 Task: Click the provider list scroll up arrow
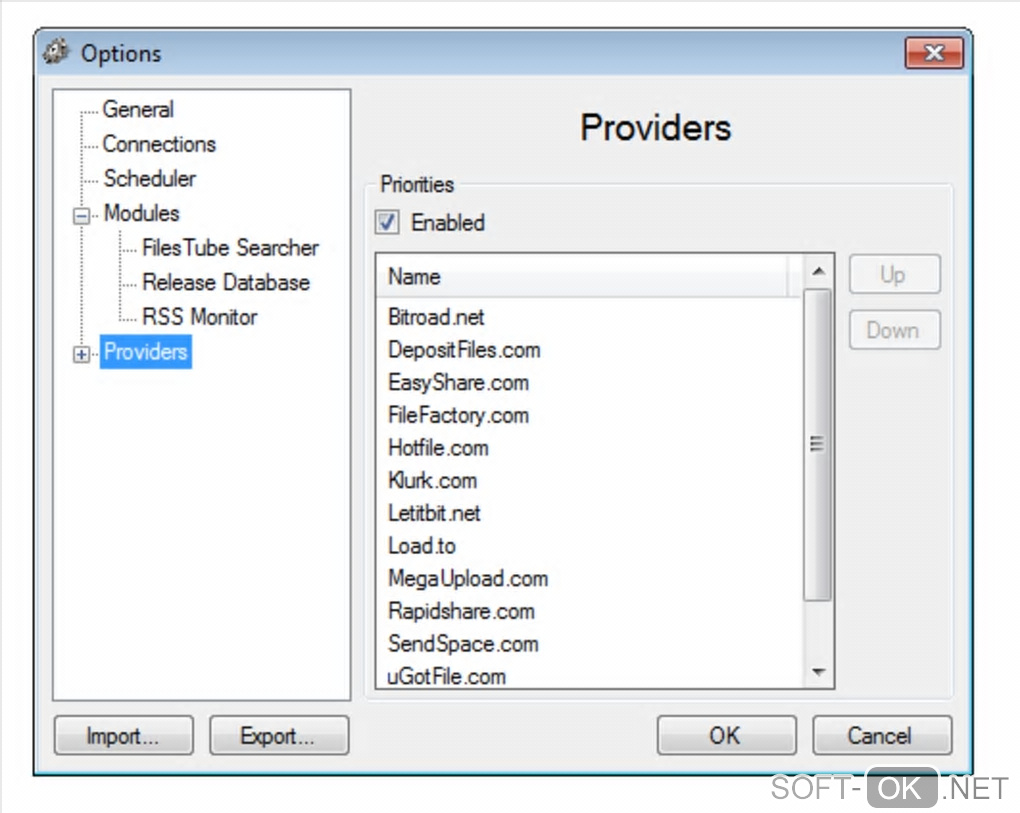pyautogui.click(x=818, y=271)
